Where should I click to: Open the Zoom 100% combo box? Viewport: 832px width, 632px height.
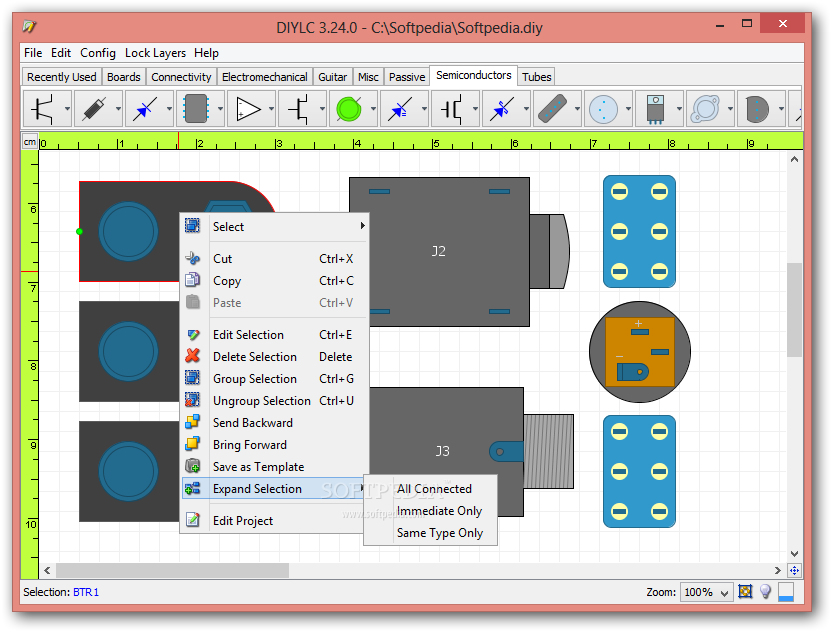tap(706, 592)
